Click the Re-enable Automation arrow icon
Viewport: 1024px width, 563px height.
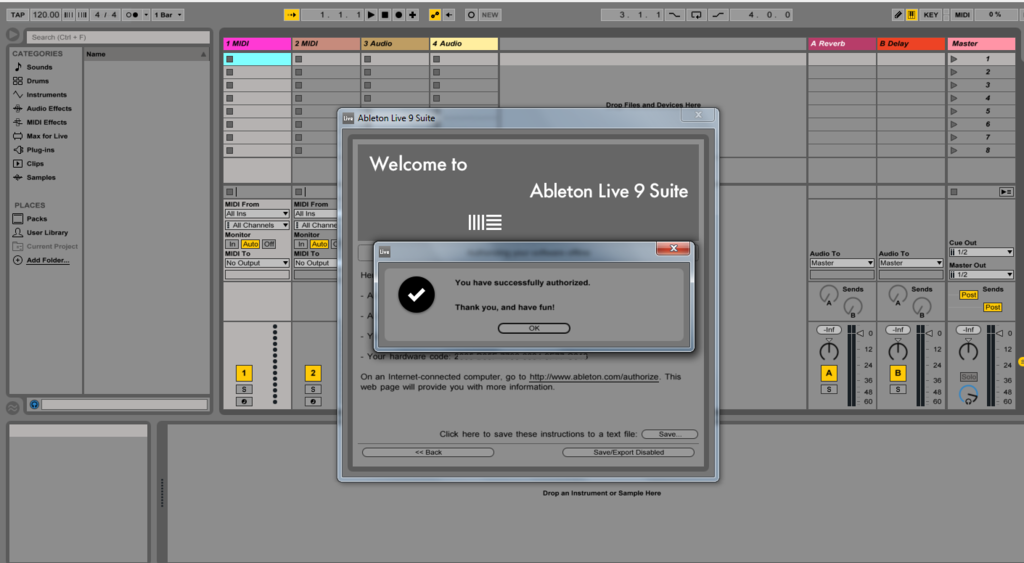coord(449,14)
